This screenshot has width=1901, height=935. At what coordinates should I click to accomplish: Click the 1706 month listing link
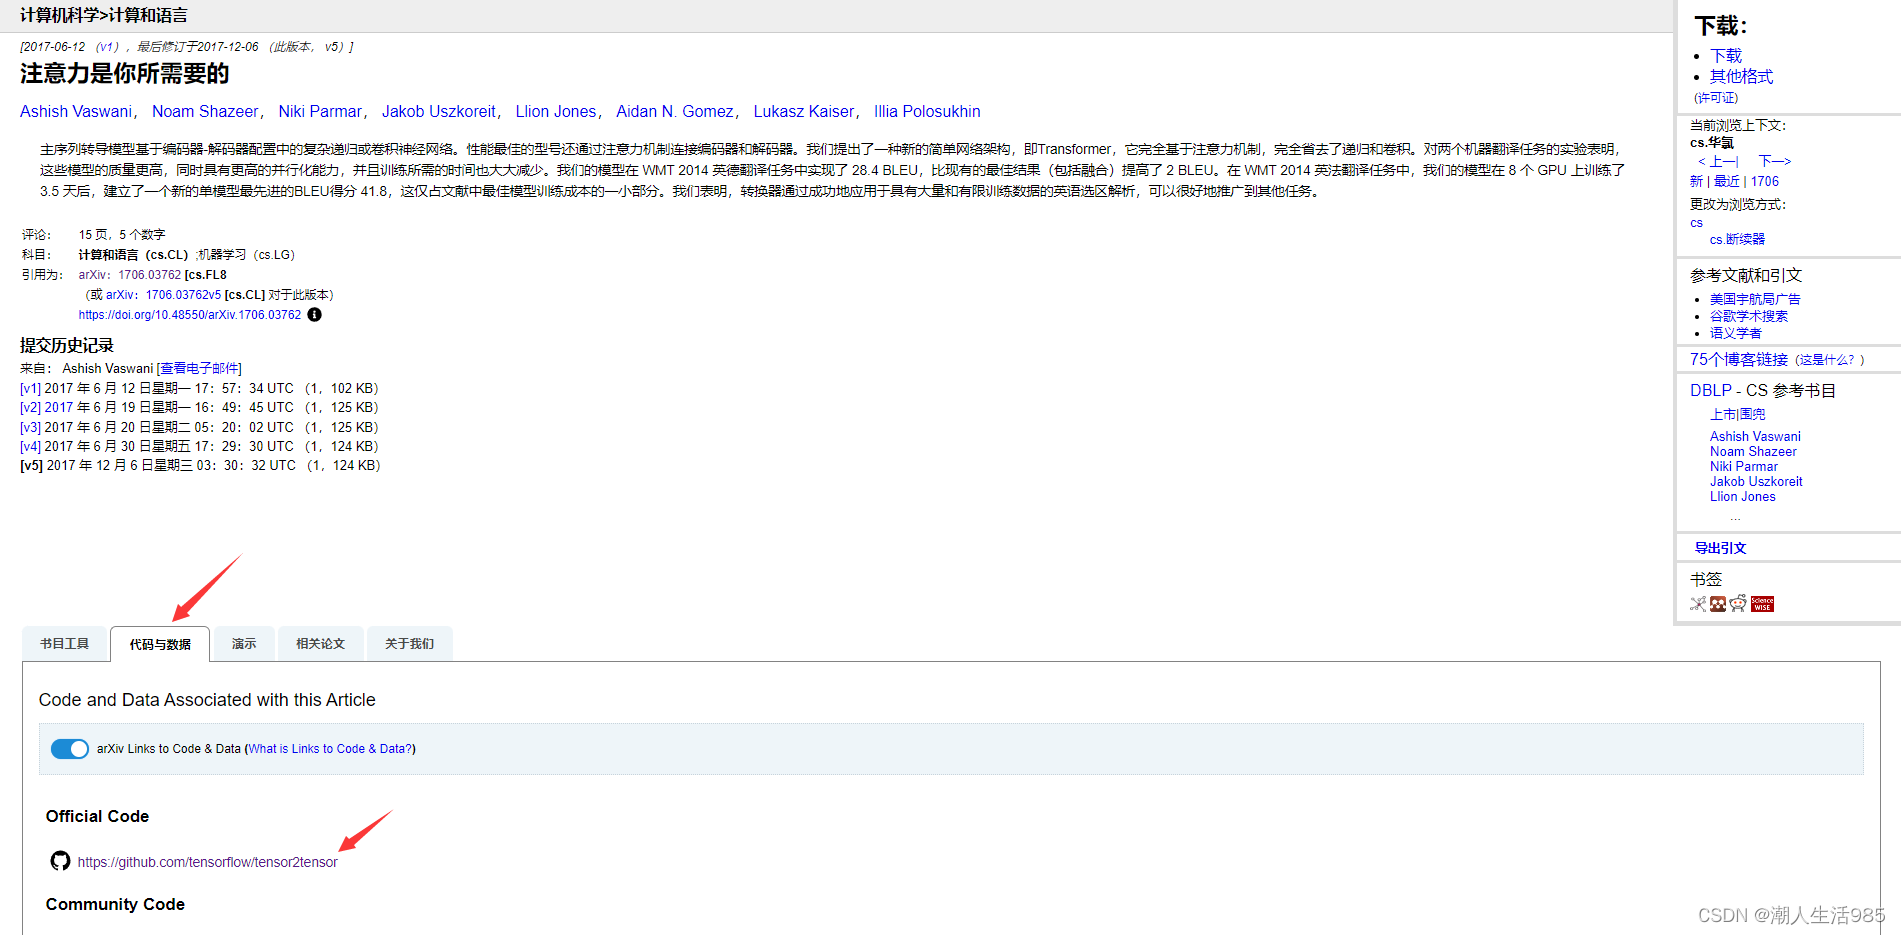tap(1765, 182)
